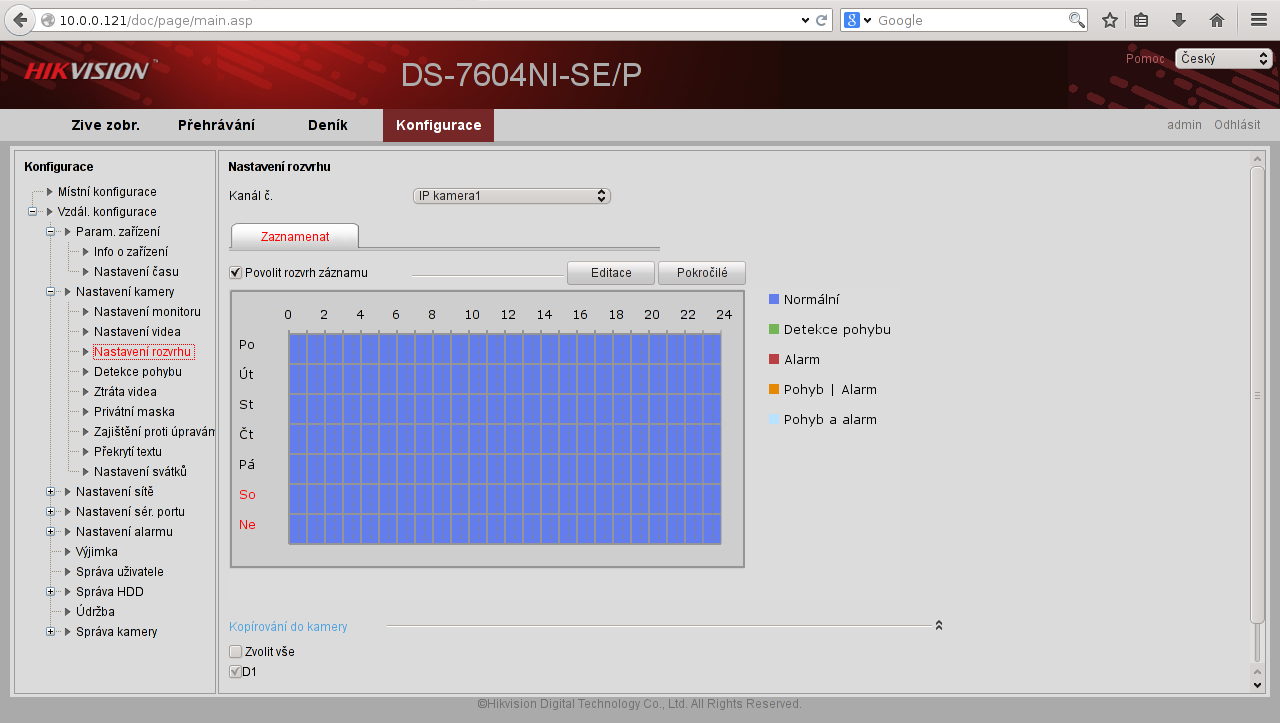Toggle the D1 camera checkbox

[236, 672]
